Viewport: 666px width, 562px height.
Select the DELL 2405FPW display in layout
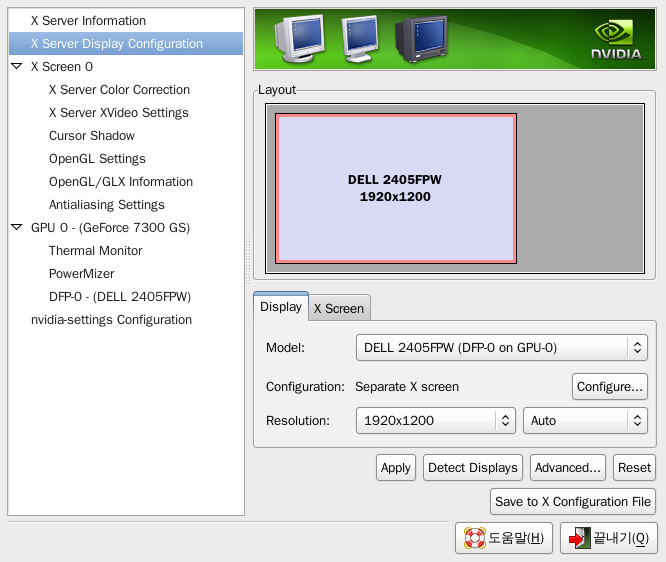[x=395, y=188]
